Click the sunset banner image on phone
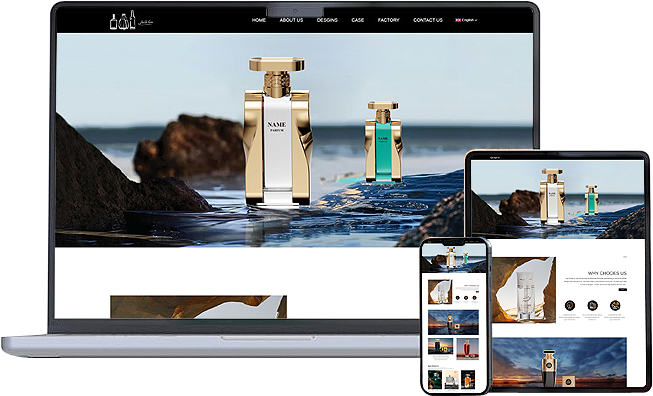 453,322
